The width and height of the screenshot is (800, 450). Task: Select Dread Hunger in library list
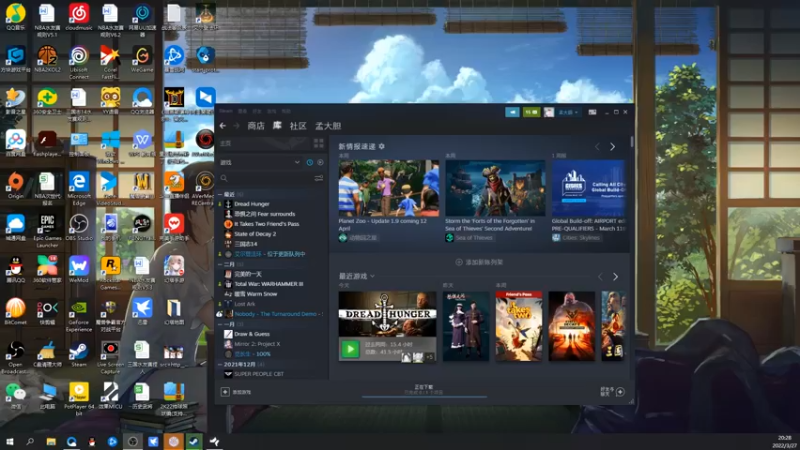(251, 204)
